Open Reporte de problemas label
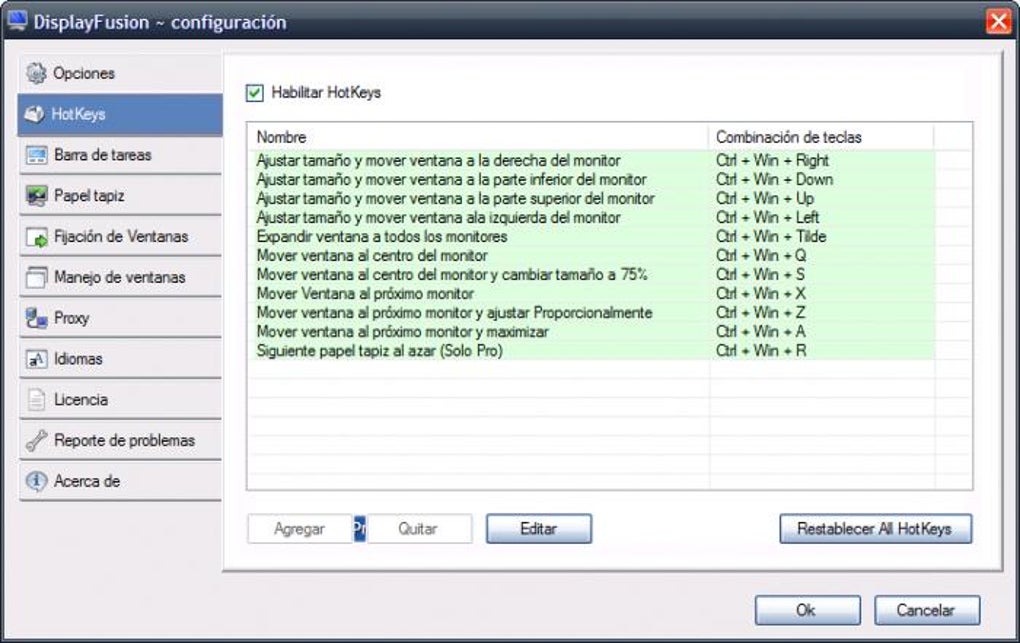1020x643 pixels. coord(124,441)
